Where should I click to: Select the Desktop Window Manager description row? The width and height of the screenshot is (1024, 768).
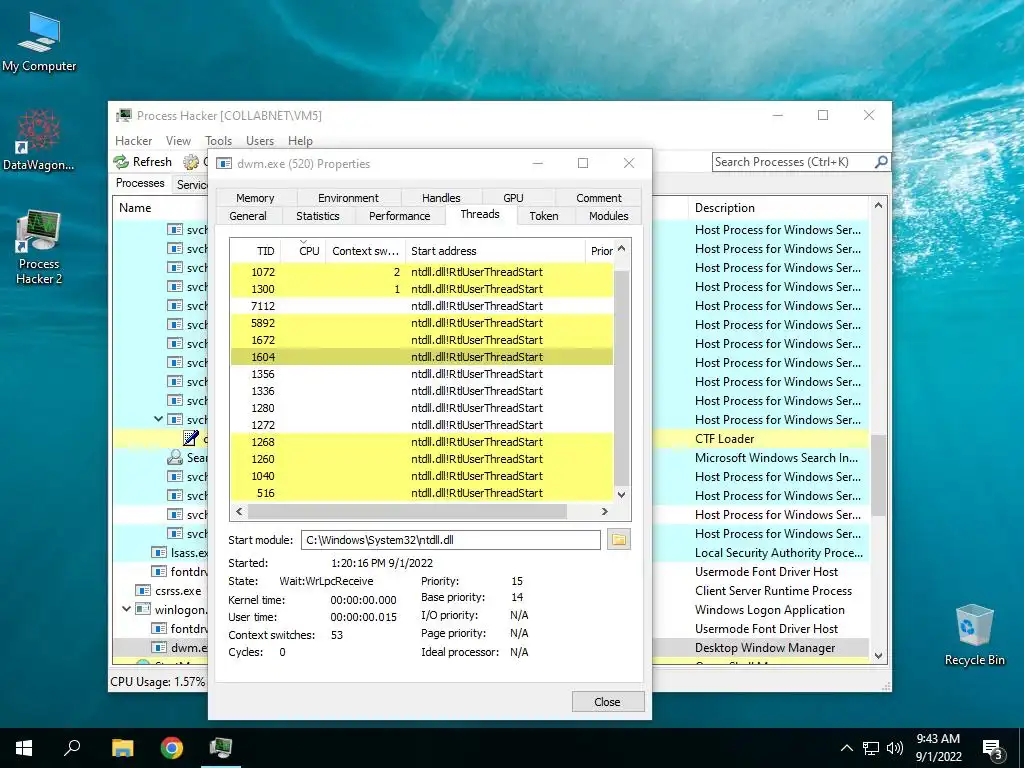[x=765, y=648]
